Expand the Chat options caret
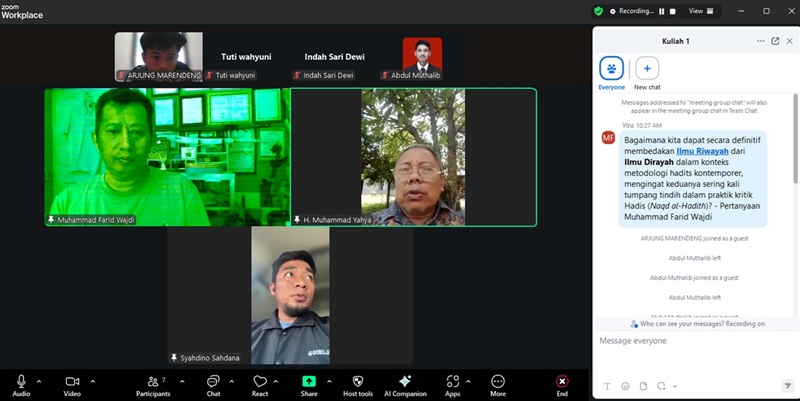 232,382
